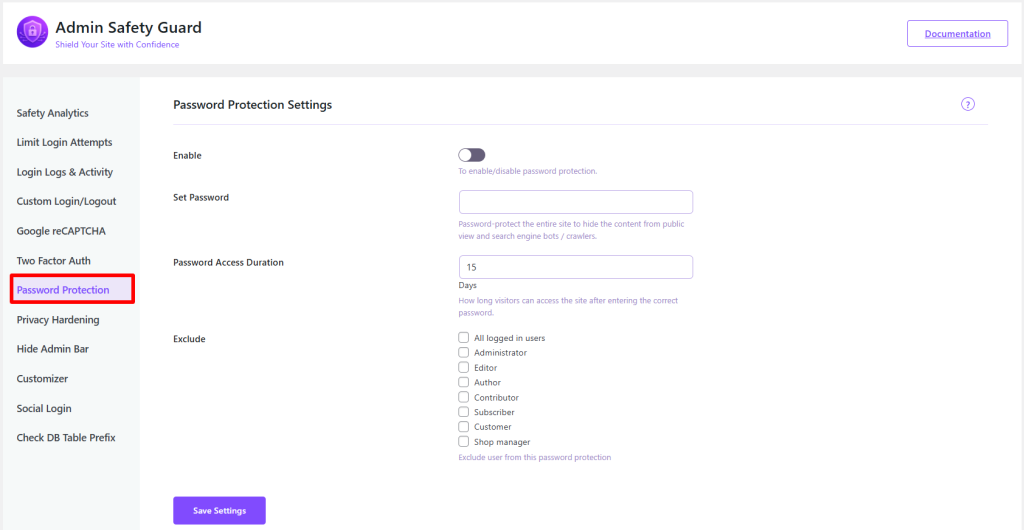
Task: Click 'Shield Your Site with Confidence' tagline
Action: click(x=118, y=45)
